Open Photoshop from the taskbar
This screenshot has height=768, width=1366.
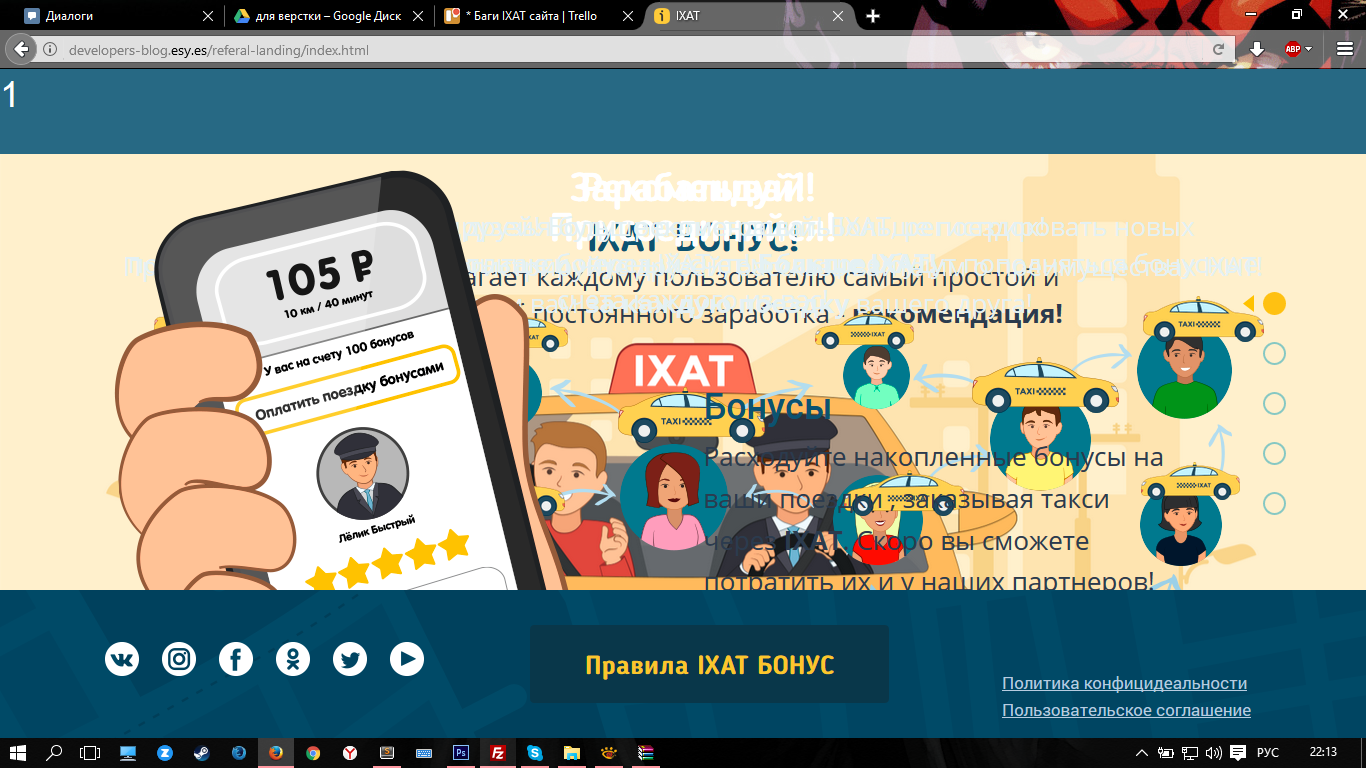pyautogui.click(x=461, y=752)
